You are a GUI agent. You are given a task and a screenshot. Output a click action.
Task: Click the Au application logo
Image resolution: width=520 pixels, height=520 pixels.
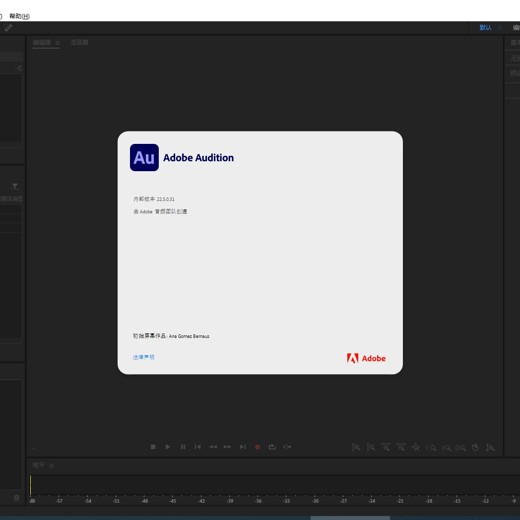pyautogui.click(x=144, y=157)
